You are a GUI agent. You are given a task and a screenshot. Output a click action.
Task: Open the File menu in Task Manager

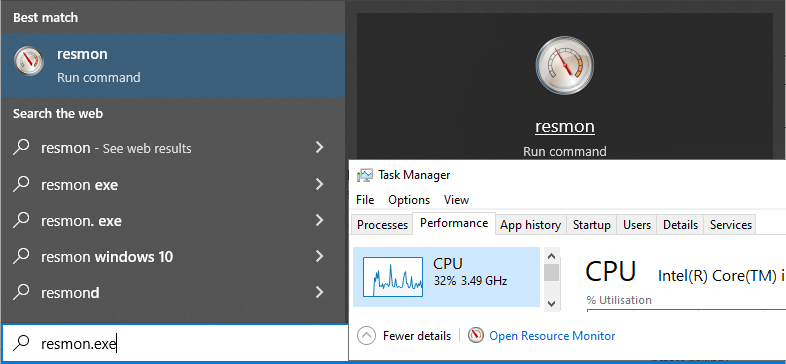pos(365,200)
